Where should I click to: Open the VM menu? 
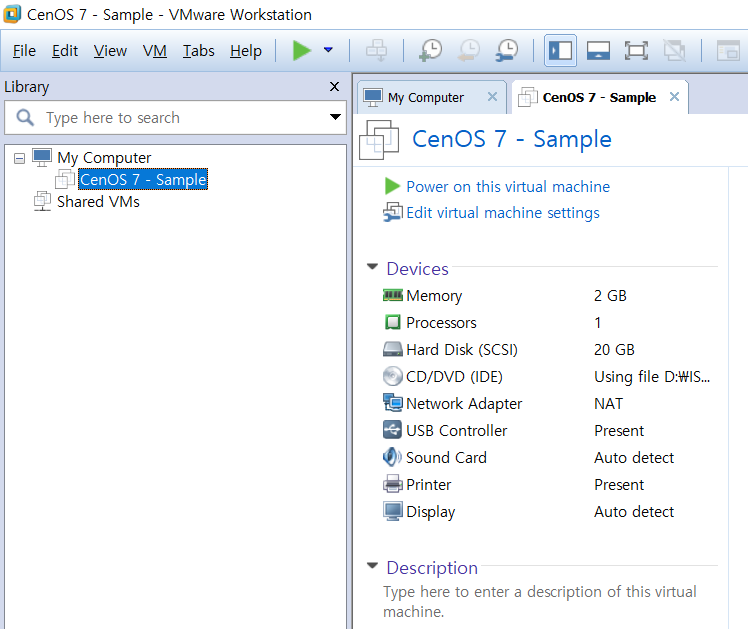pos(155,51)
